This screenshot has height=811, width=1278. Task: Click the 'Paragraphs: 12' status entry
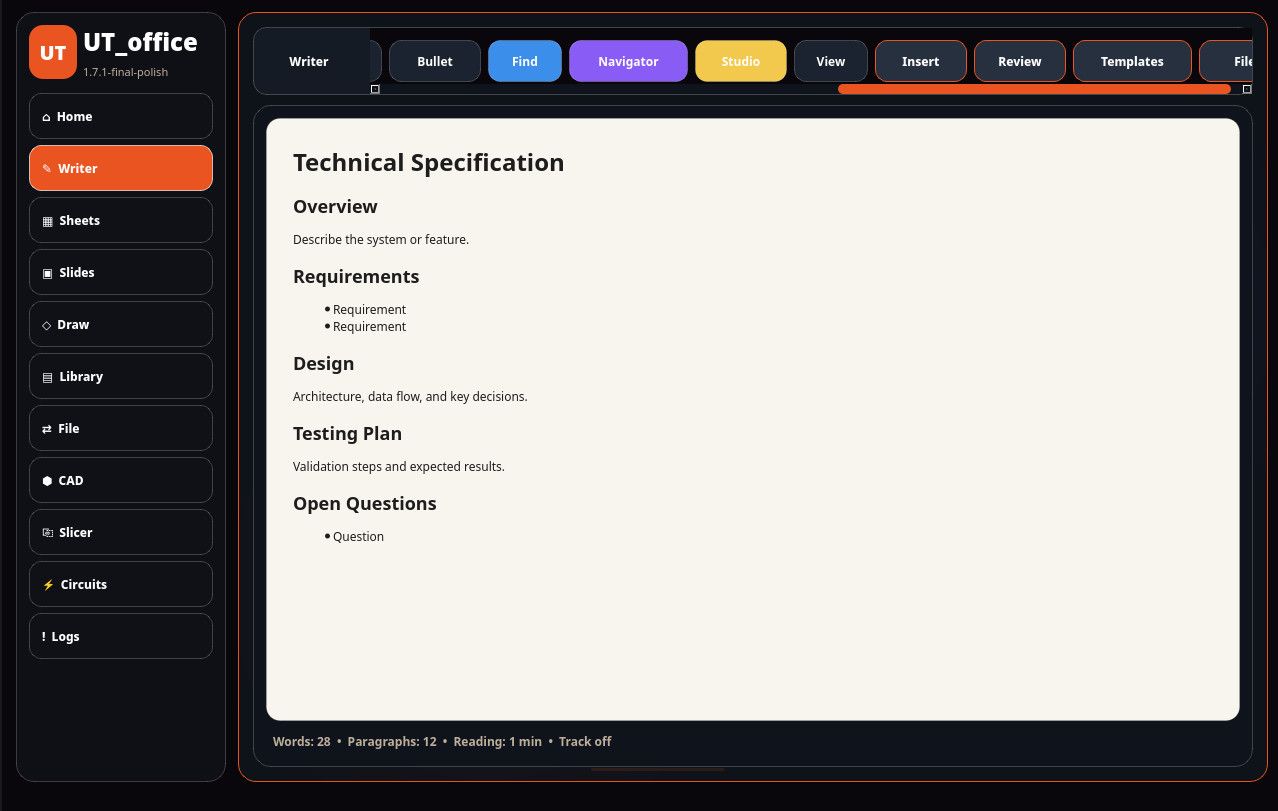[392, 742]
